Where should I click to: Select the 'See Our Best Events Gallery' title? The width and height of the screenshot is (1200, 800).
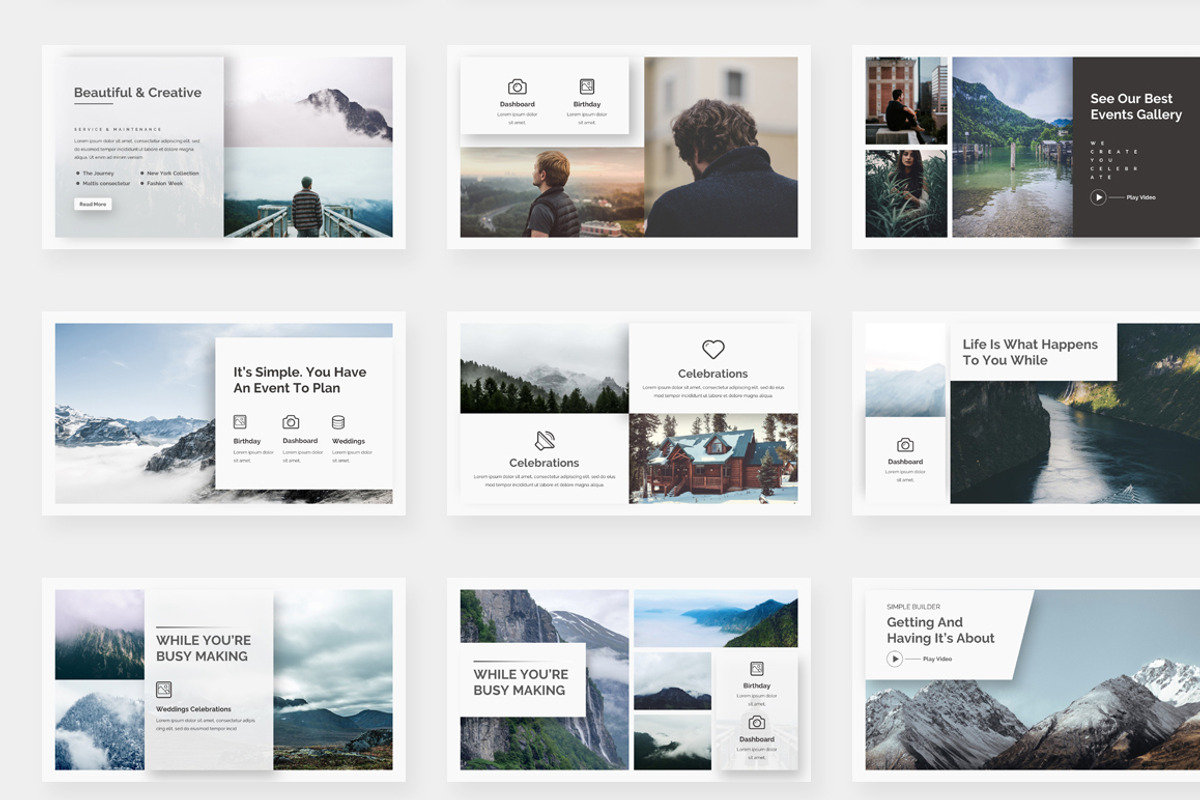coord(1136,107)
